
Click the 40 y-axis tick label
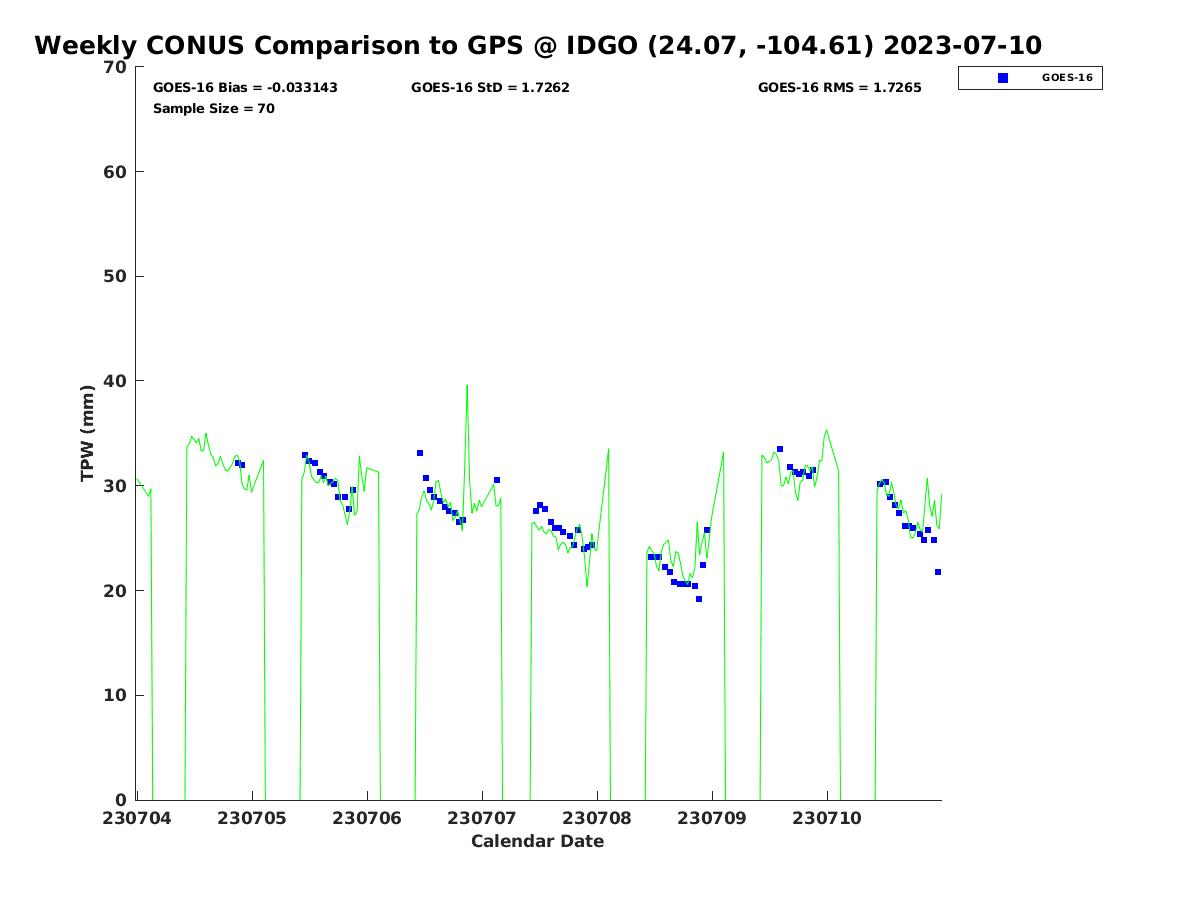[116, 381]
